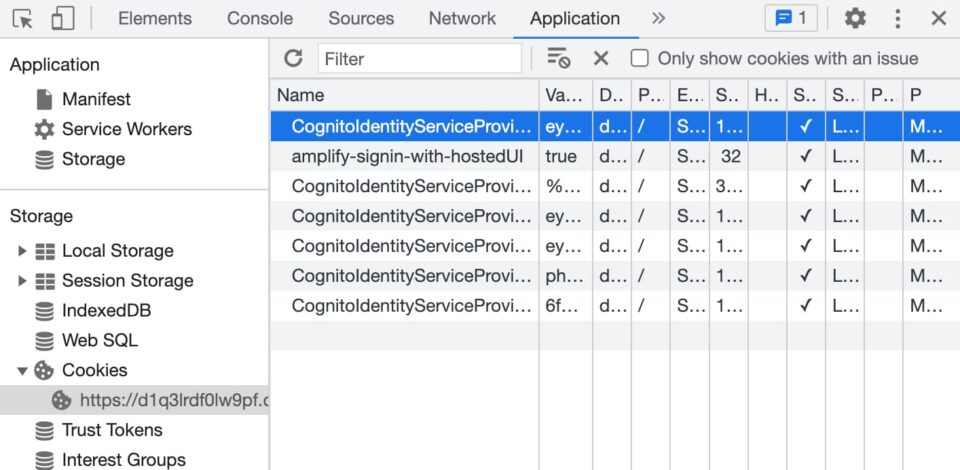960x470 pixels.
Task: Delete selected cookie X icon
Action: click(601, 59)
